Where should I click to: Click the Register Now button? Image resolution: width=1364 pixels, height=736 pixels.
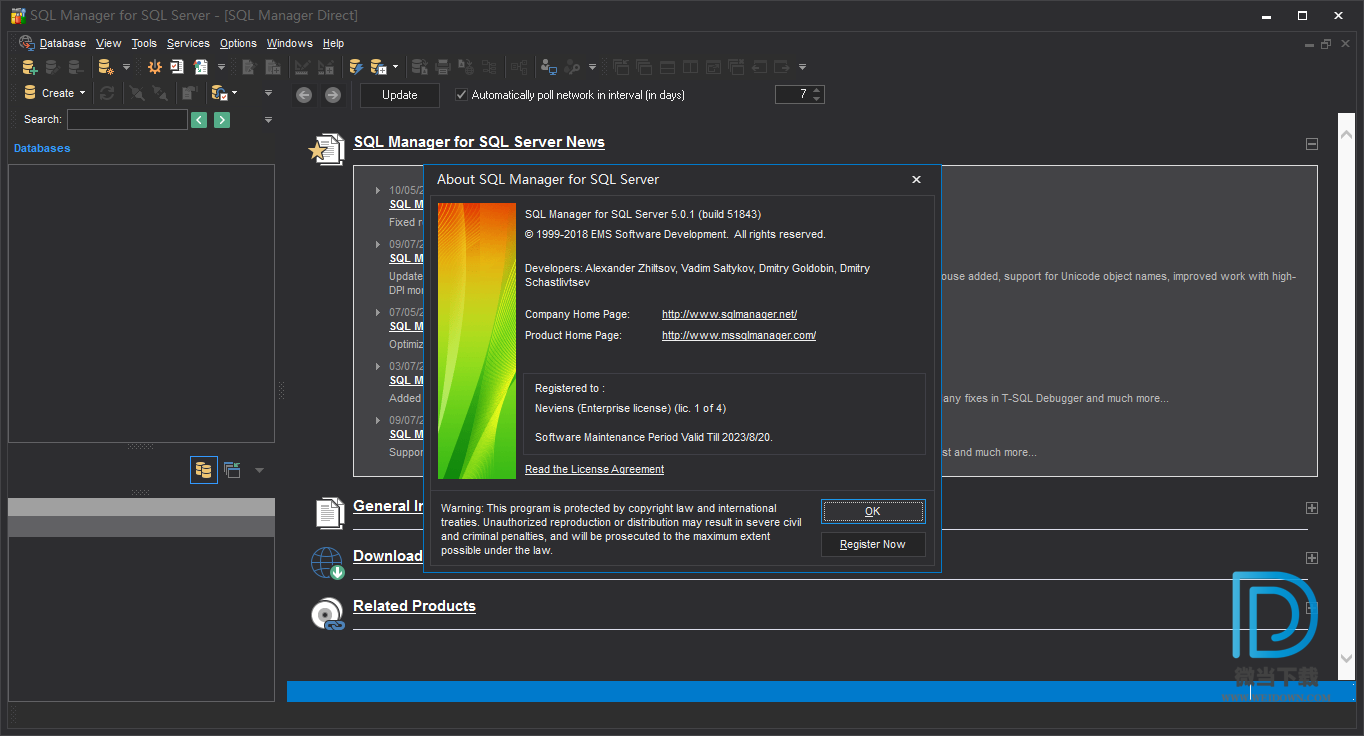(x=873, y=544)
